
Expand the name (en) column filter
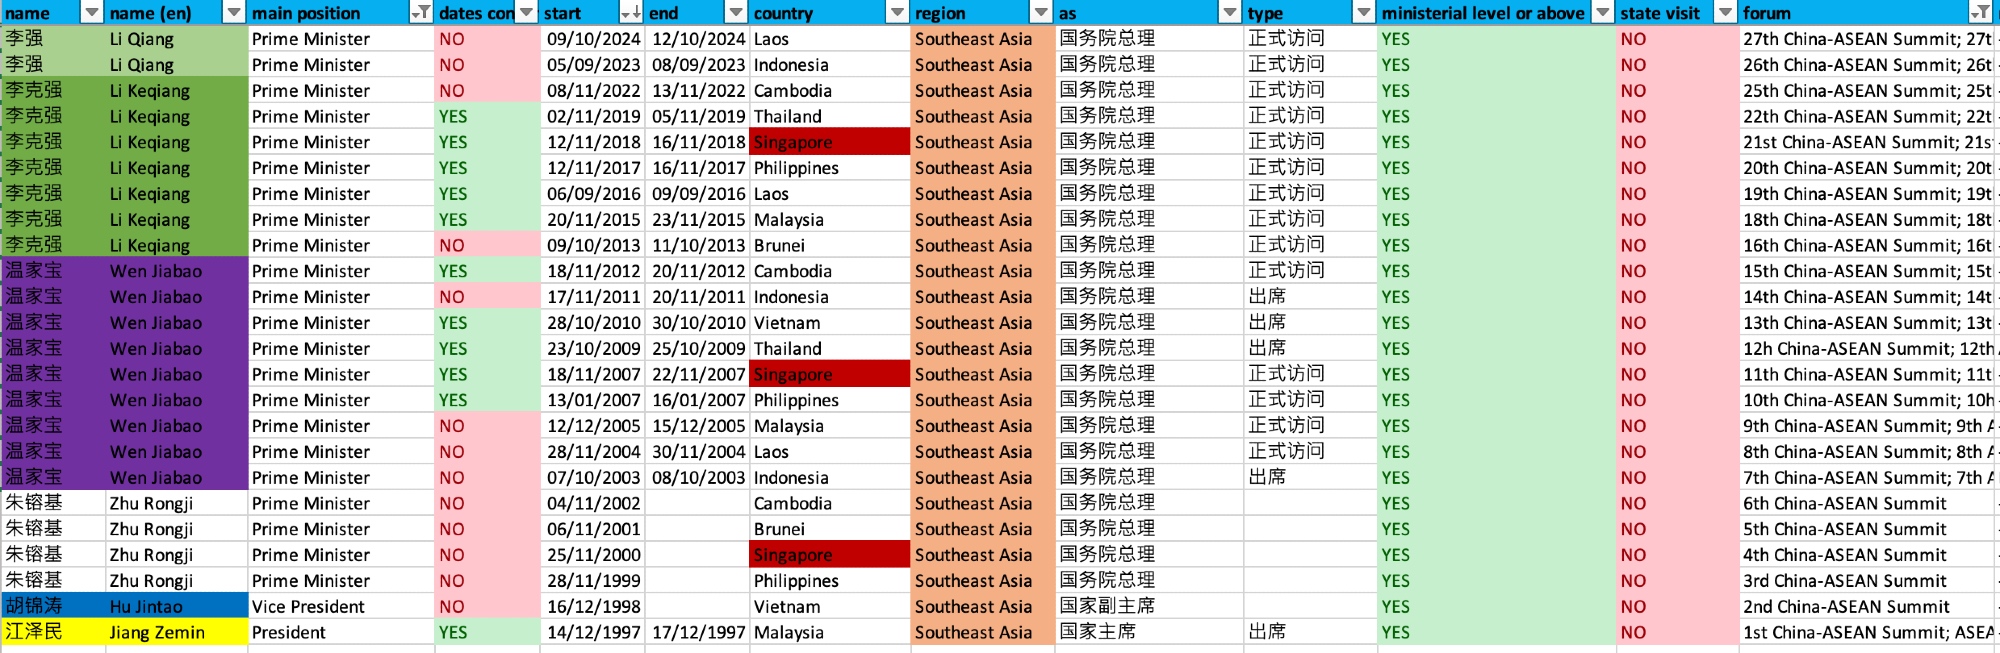[x=233, y=13]
